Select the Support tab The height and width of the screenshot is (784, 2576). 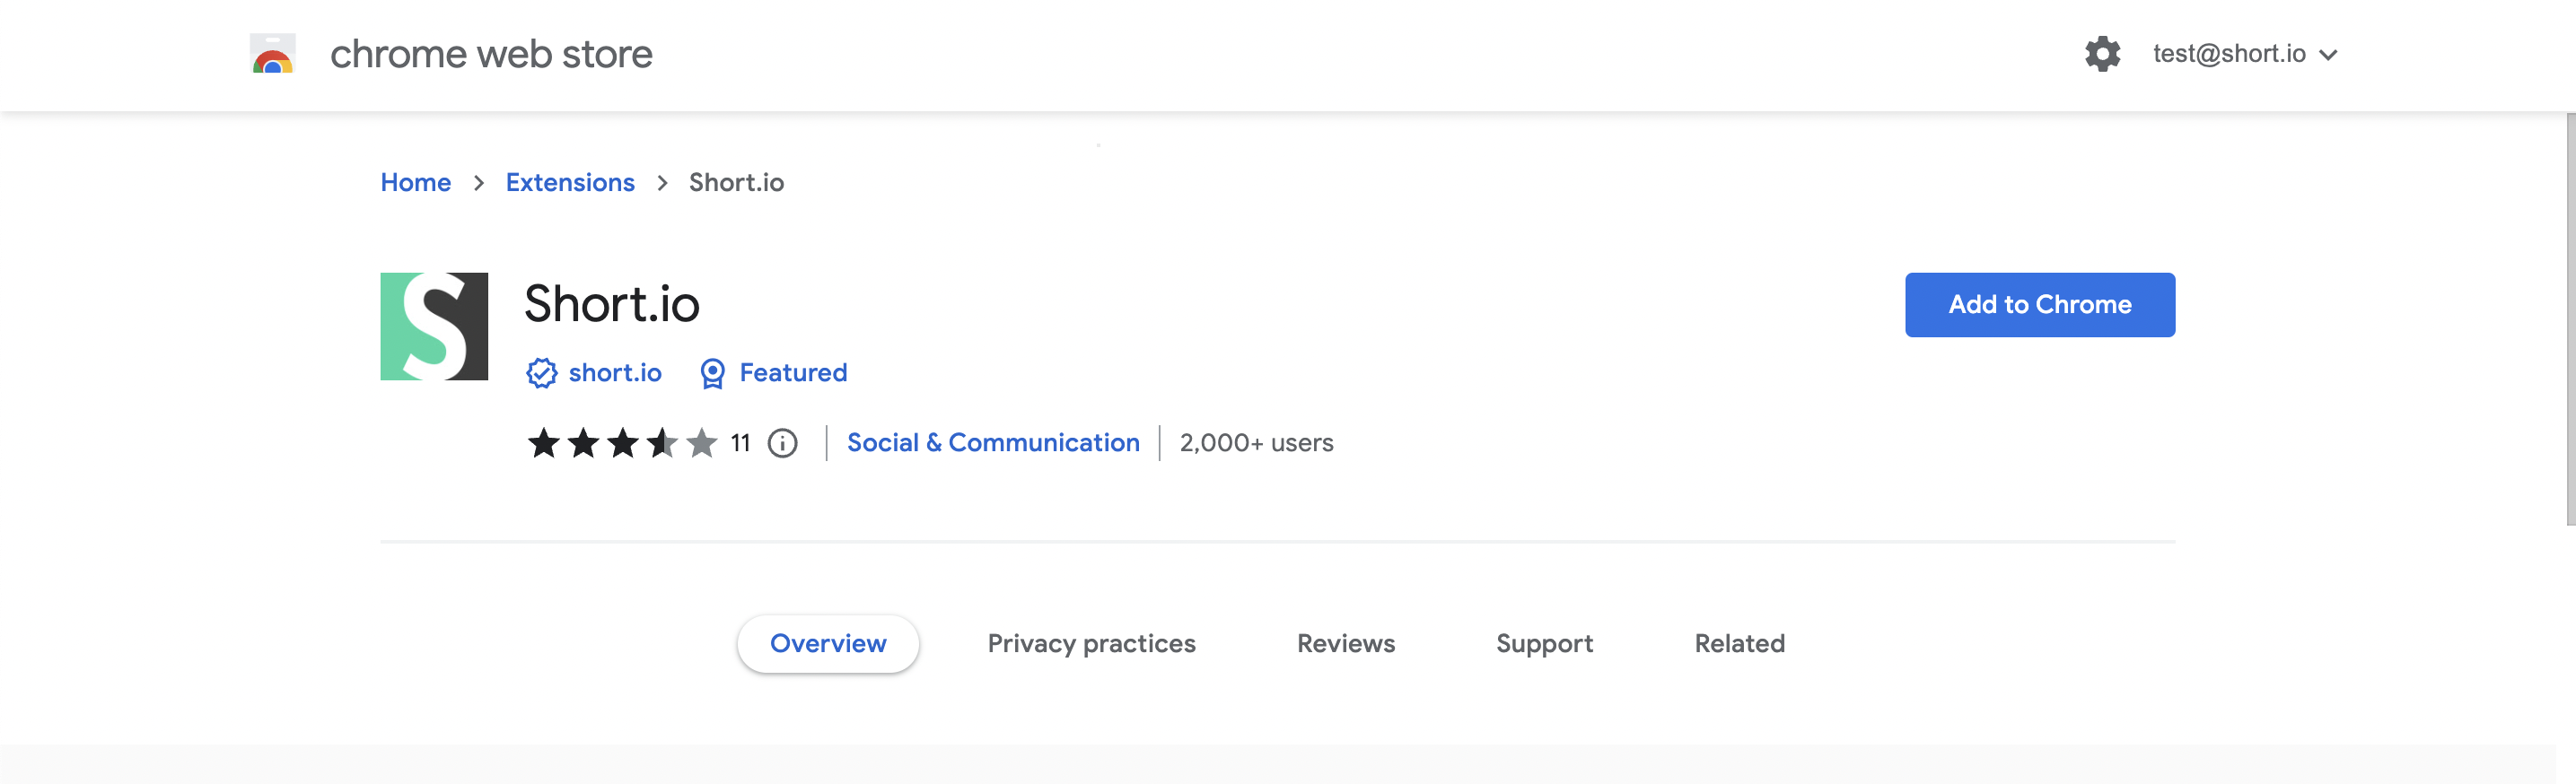(1544, 643)
